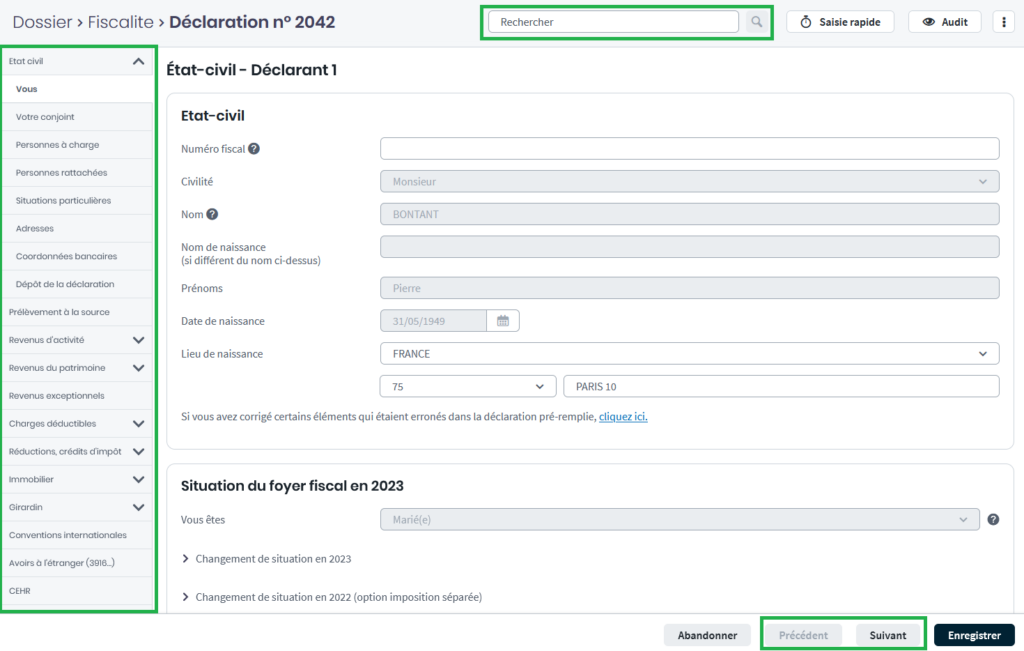This screenshot has width=1024, height=651.
Task: Click help icon beside Marié(e) field
Action: (x=993, y=520)
